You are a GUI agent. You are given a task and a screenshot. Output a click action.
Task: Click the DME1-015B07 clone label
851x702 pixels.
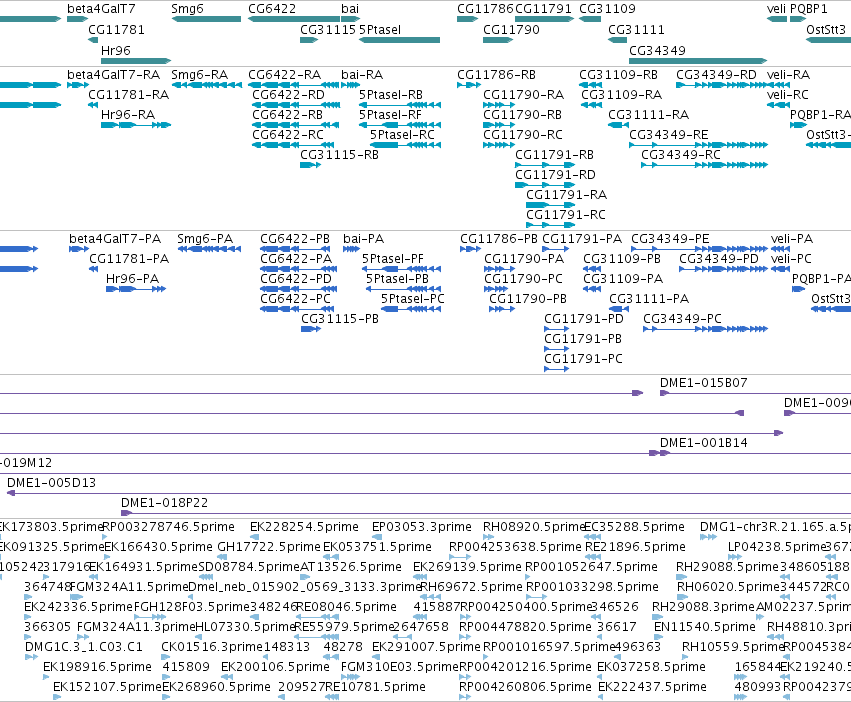click(703, 383)
